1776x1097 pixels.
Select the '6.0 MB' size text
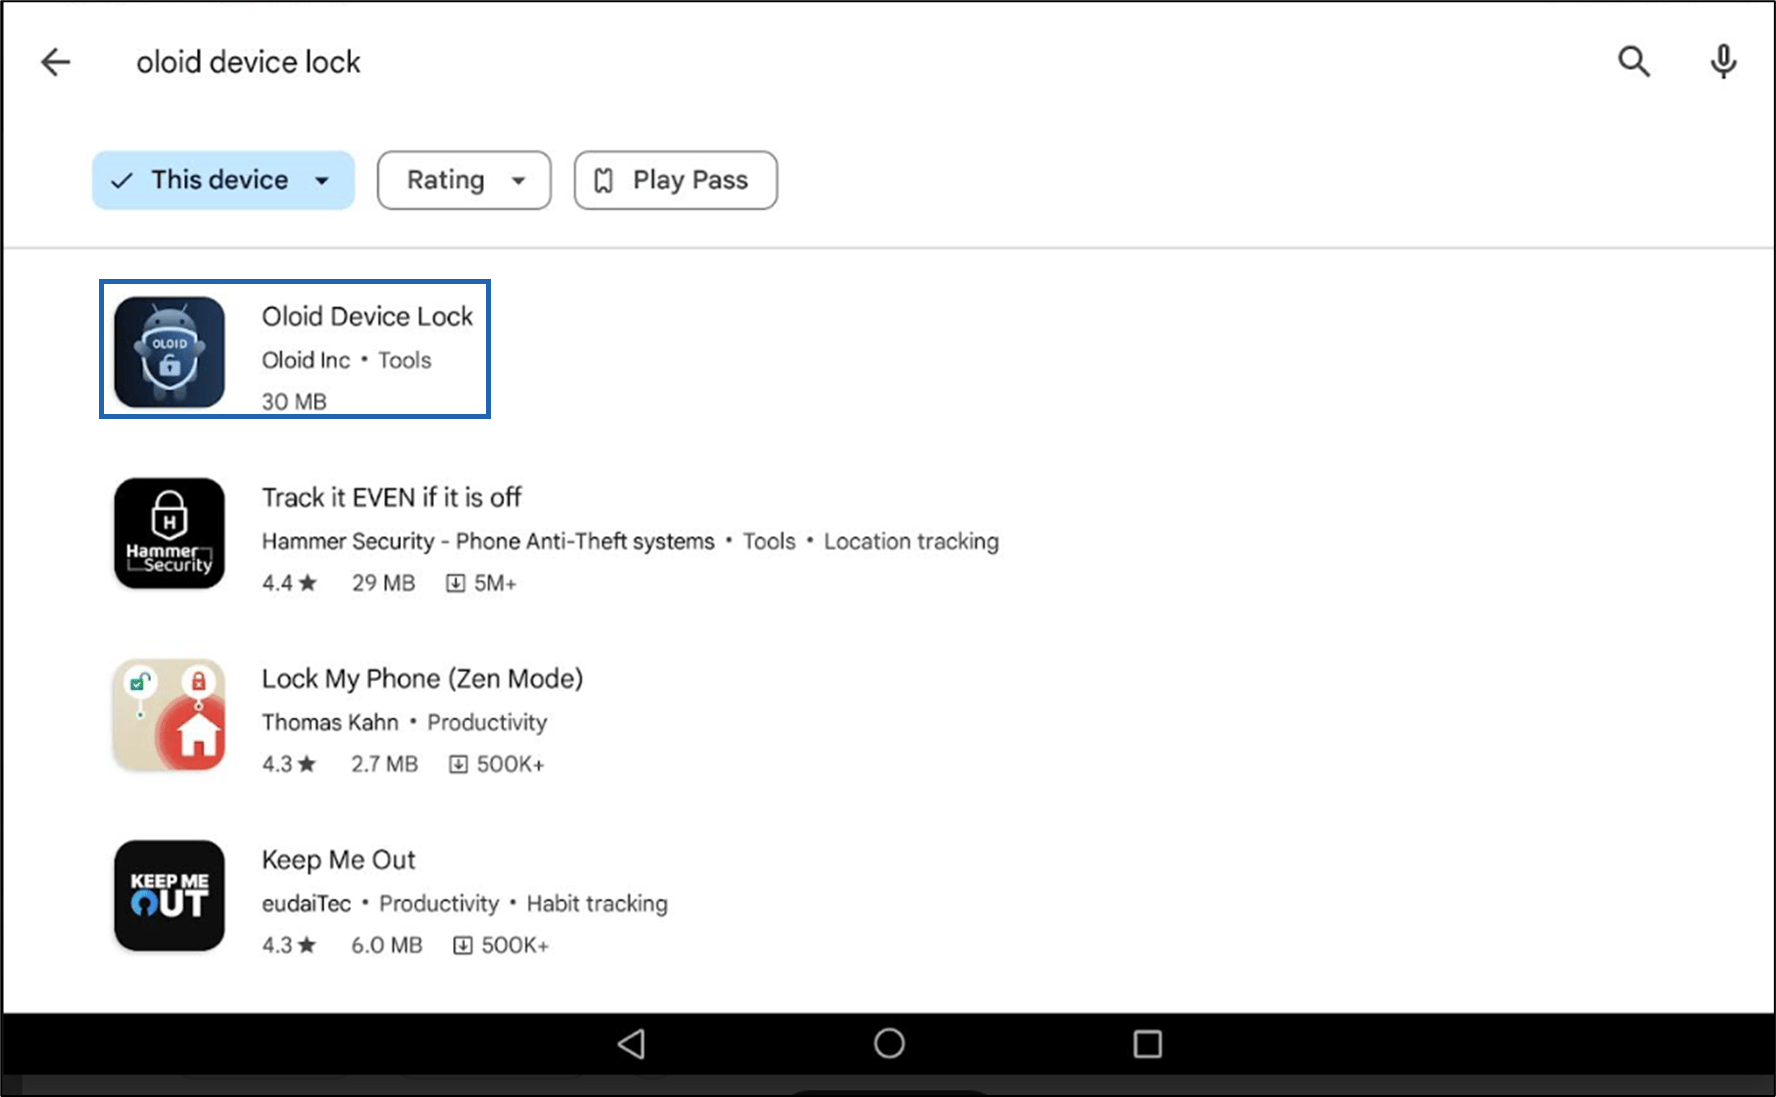pos(386,945)
